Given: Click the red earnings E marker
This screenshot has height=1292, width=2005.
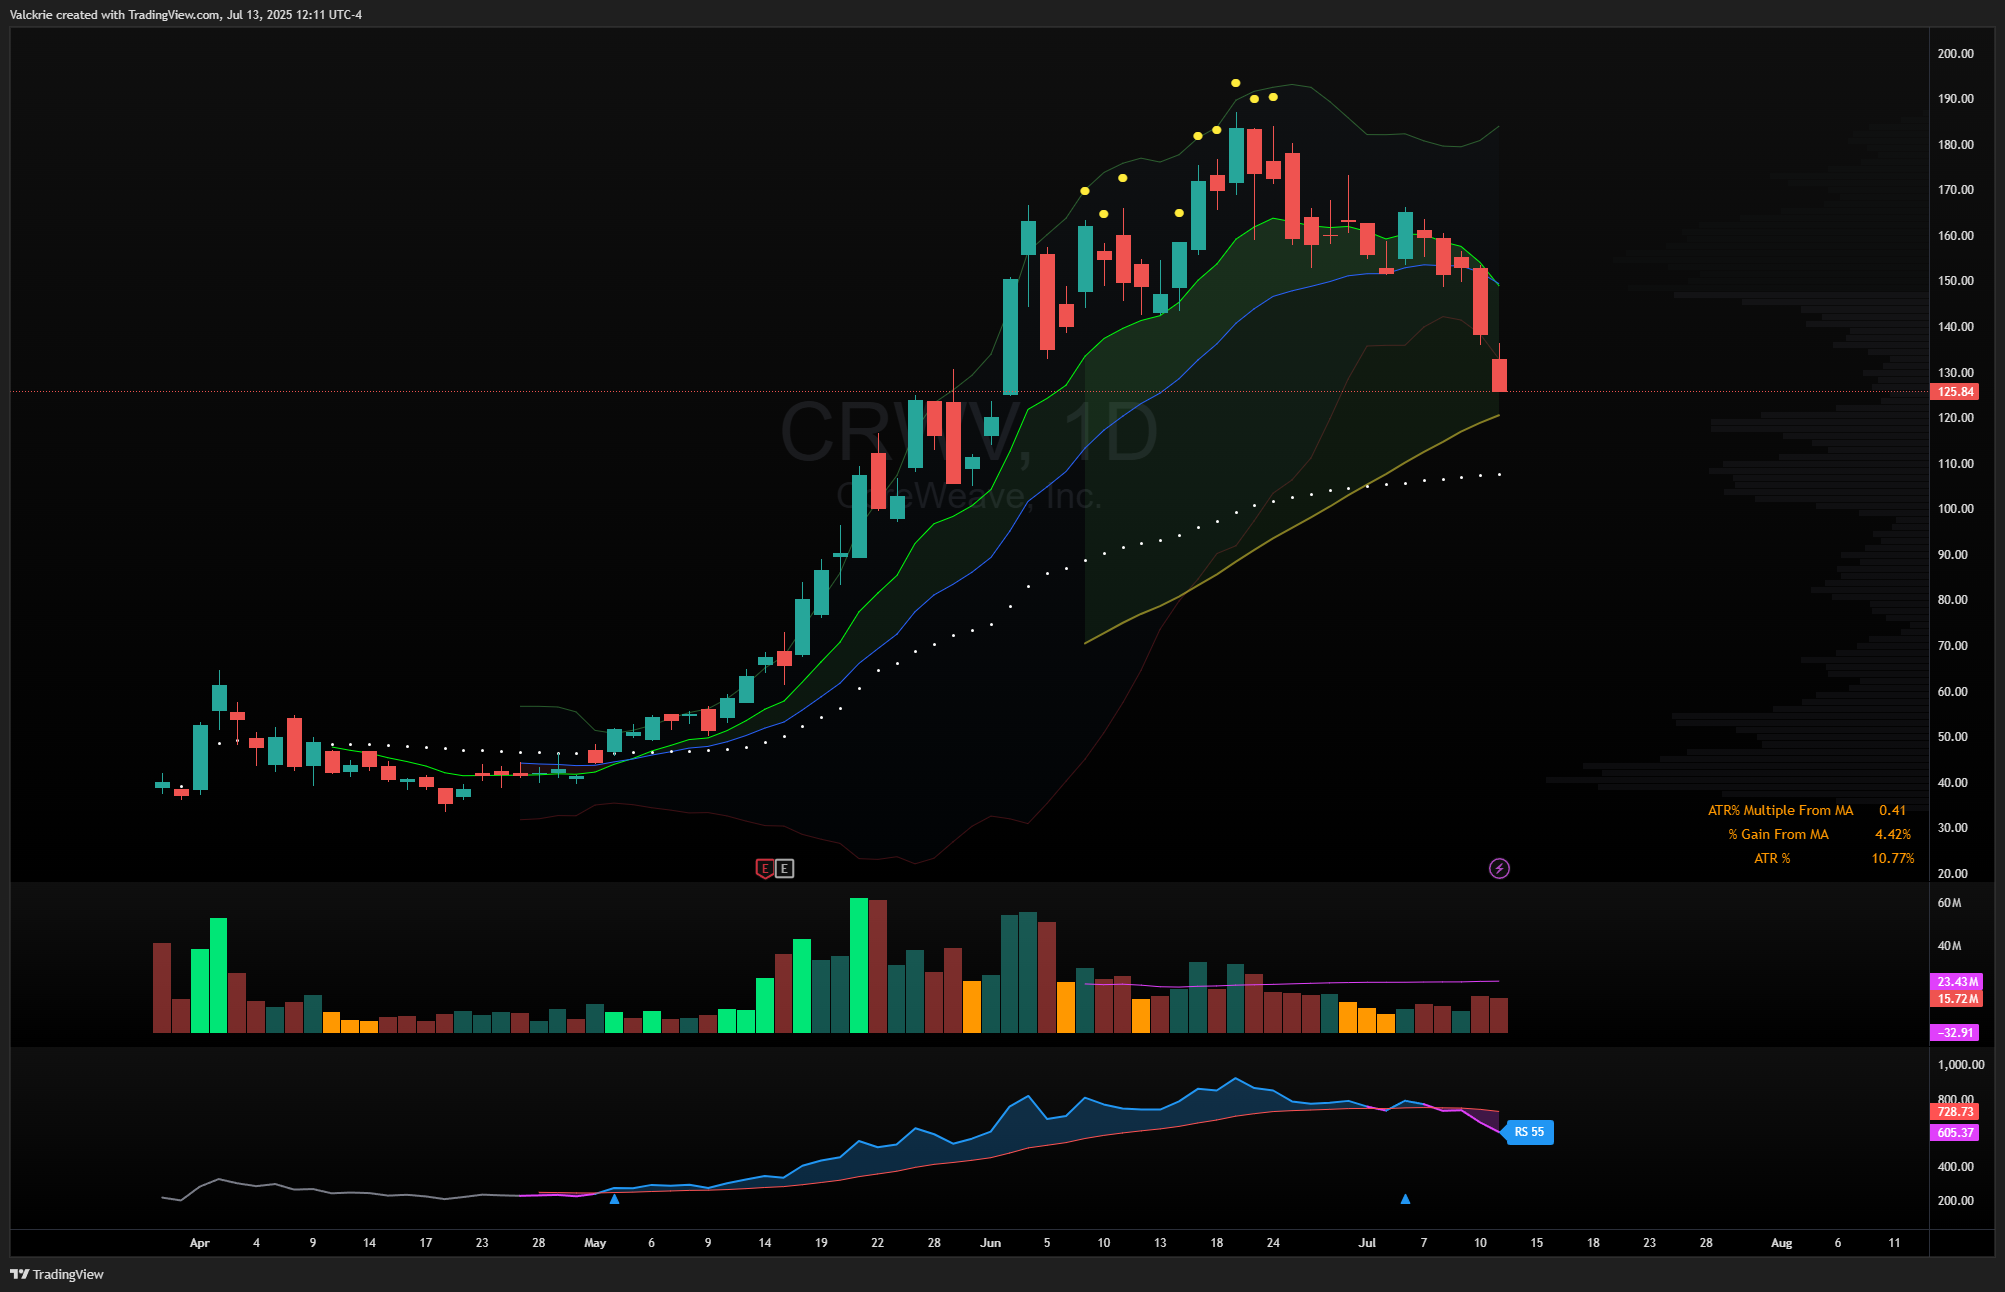Looking at the screenshot, I should (765, 869).
